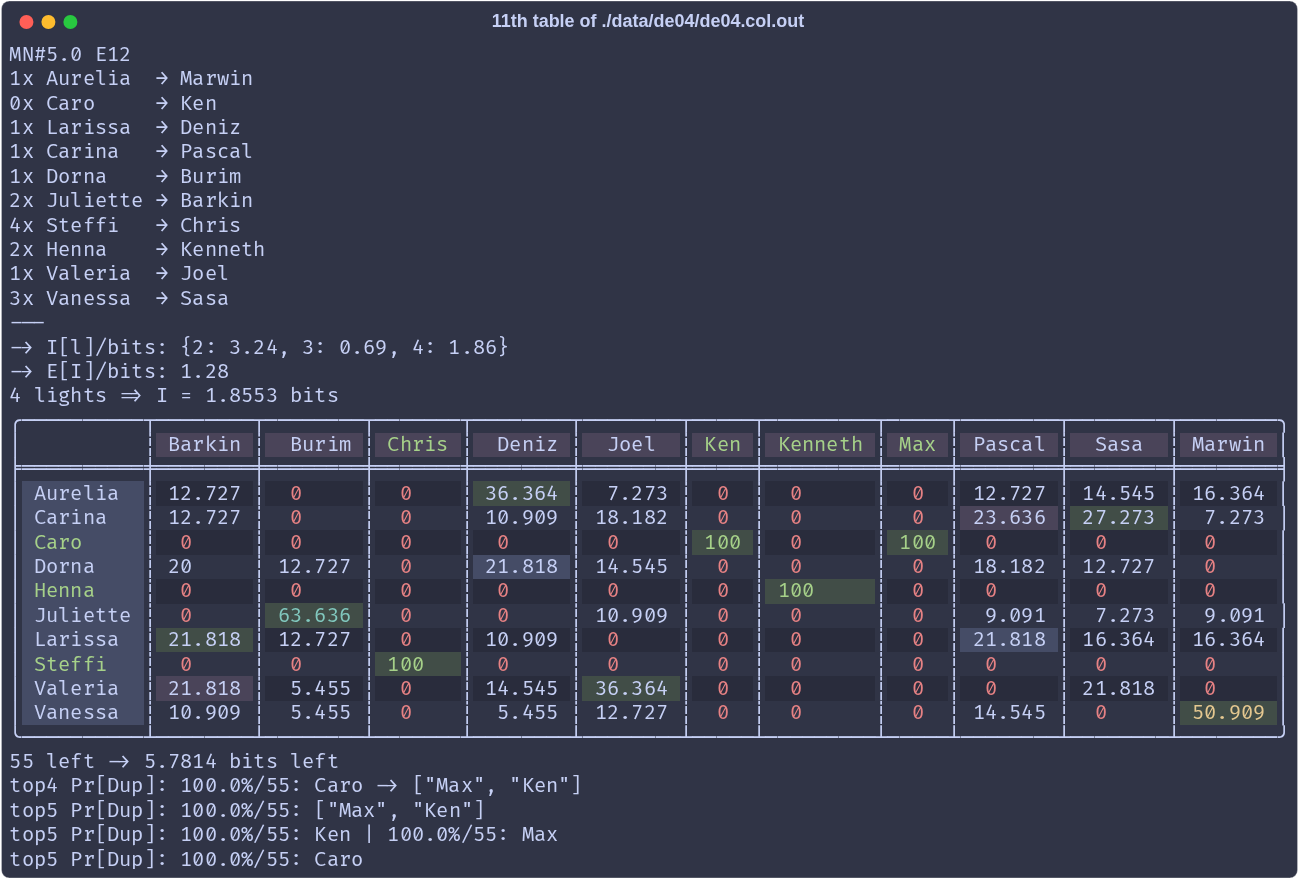This screenshot has width=1299, height=879.
Task: Click the Deniz column header
Action: pyautogui.click(x=521, y=445)
